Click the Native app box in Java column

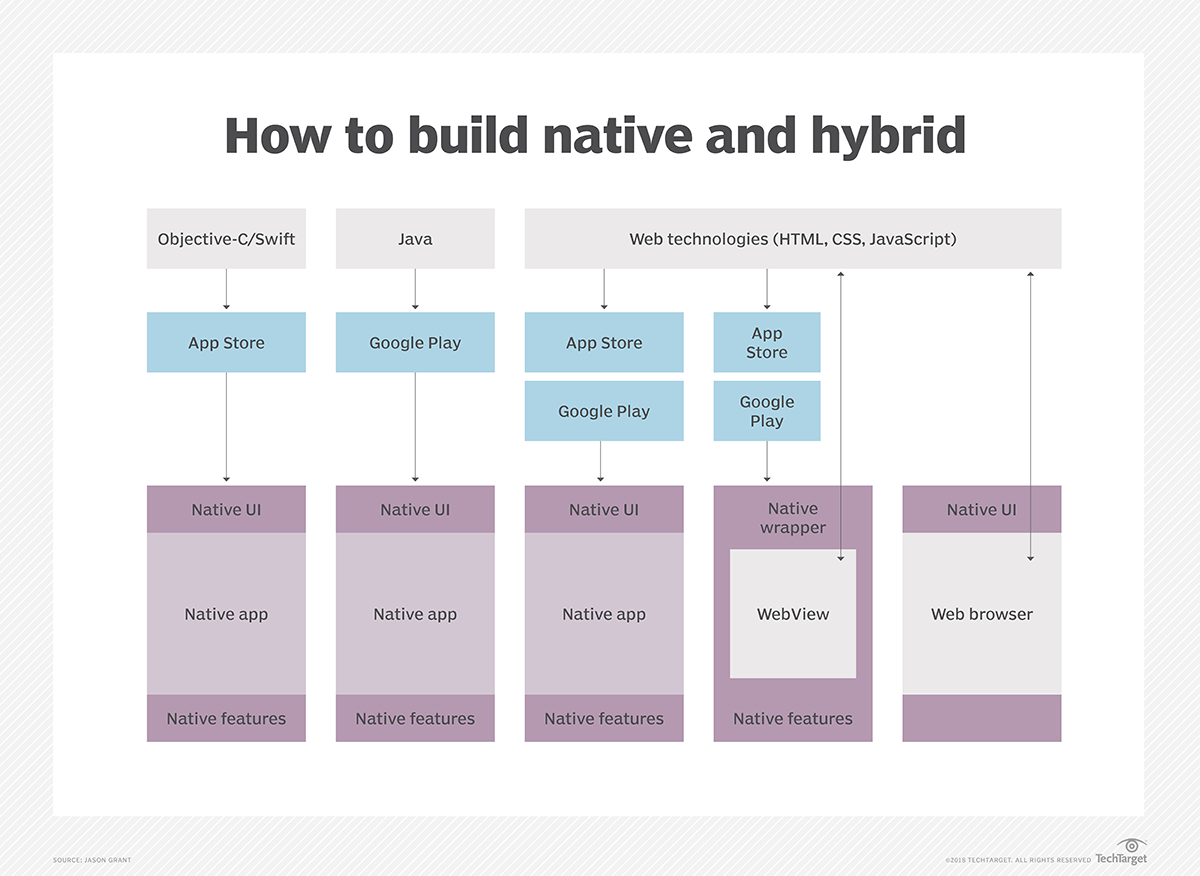coord(415,614)
